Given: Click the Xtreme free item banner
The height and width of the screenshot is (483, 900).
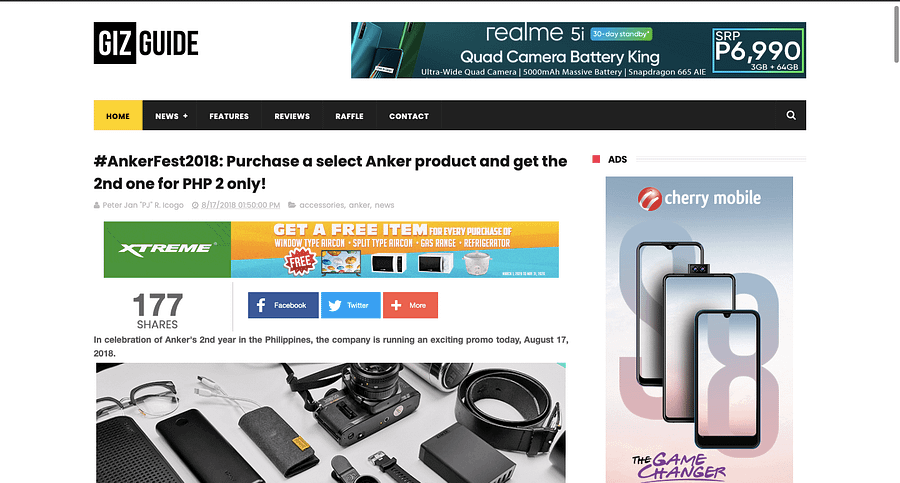Looking at the screenshot, I should 331,249.
